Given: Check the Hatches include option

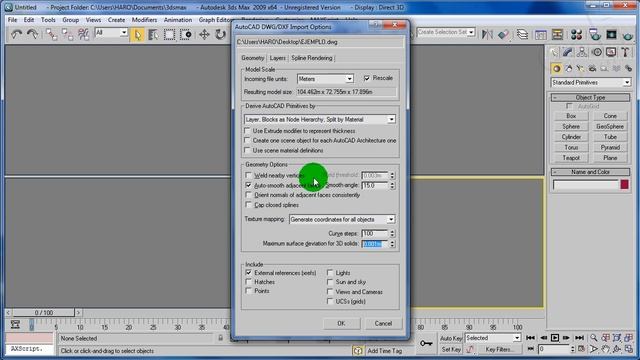Looking at the screenshot, I should (248, 282).
